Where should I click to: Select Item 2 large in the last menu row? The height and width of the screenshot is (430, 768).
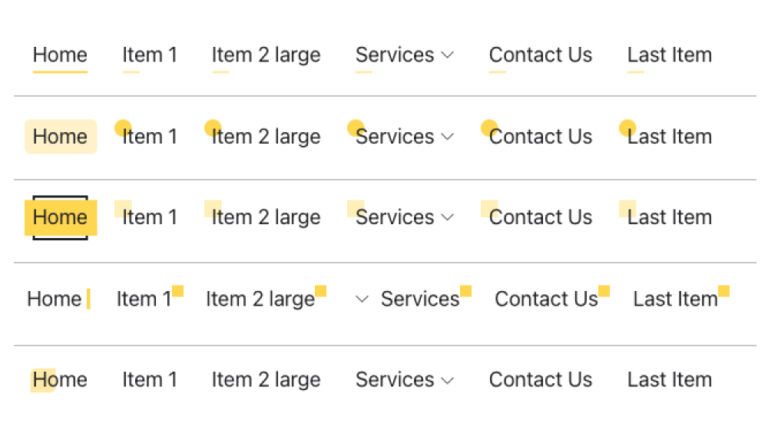(266, 380)
